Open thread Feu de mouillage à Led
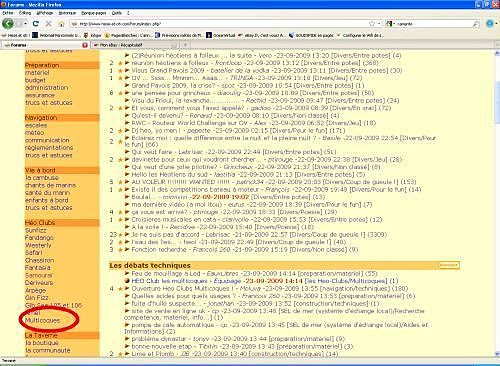 pos(166,273)
